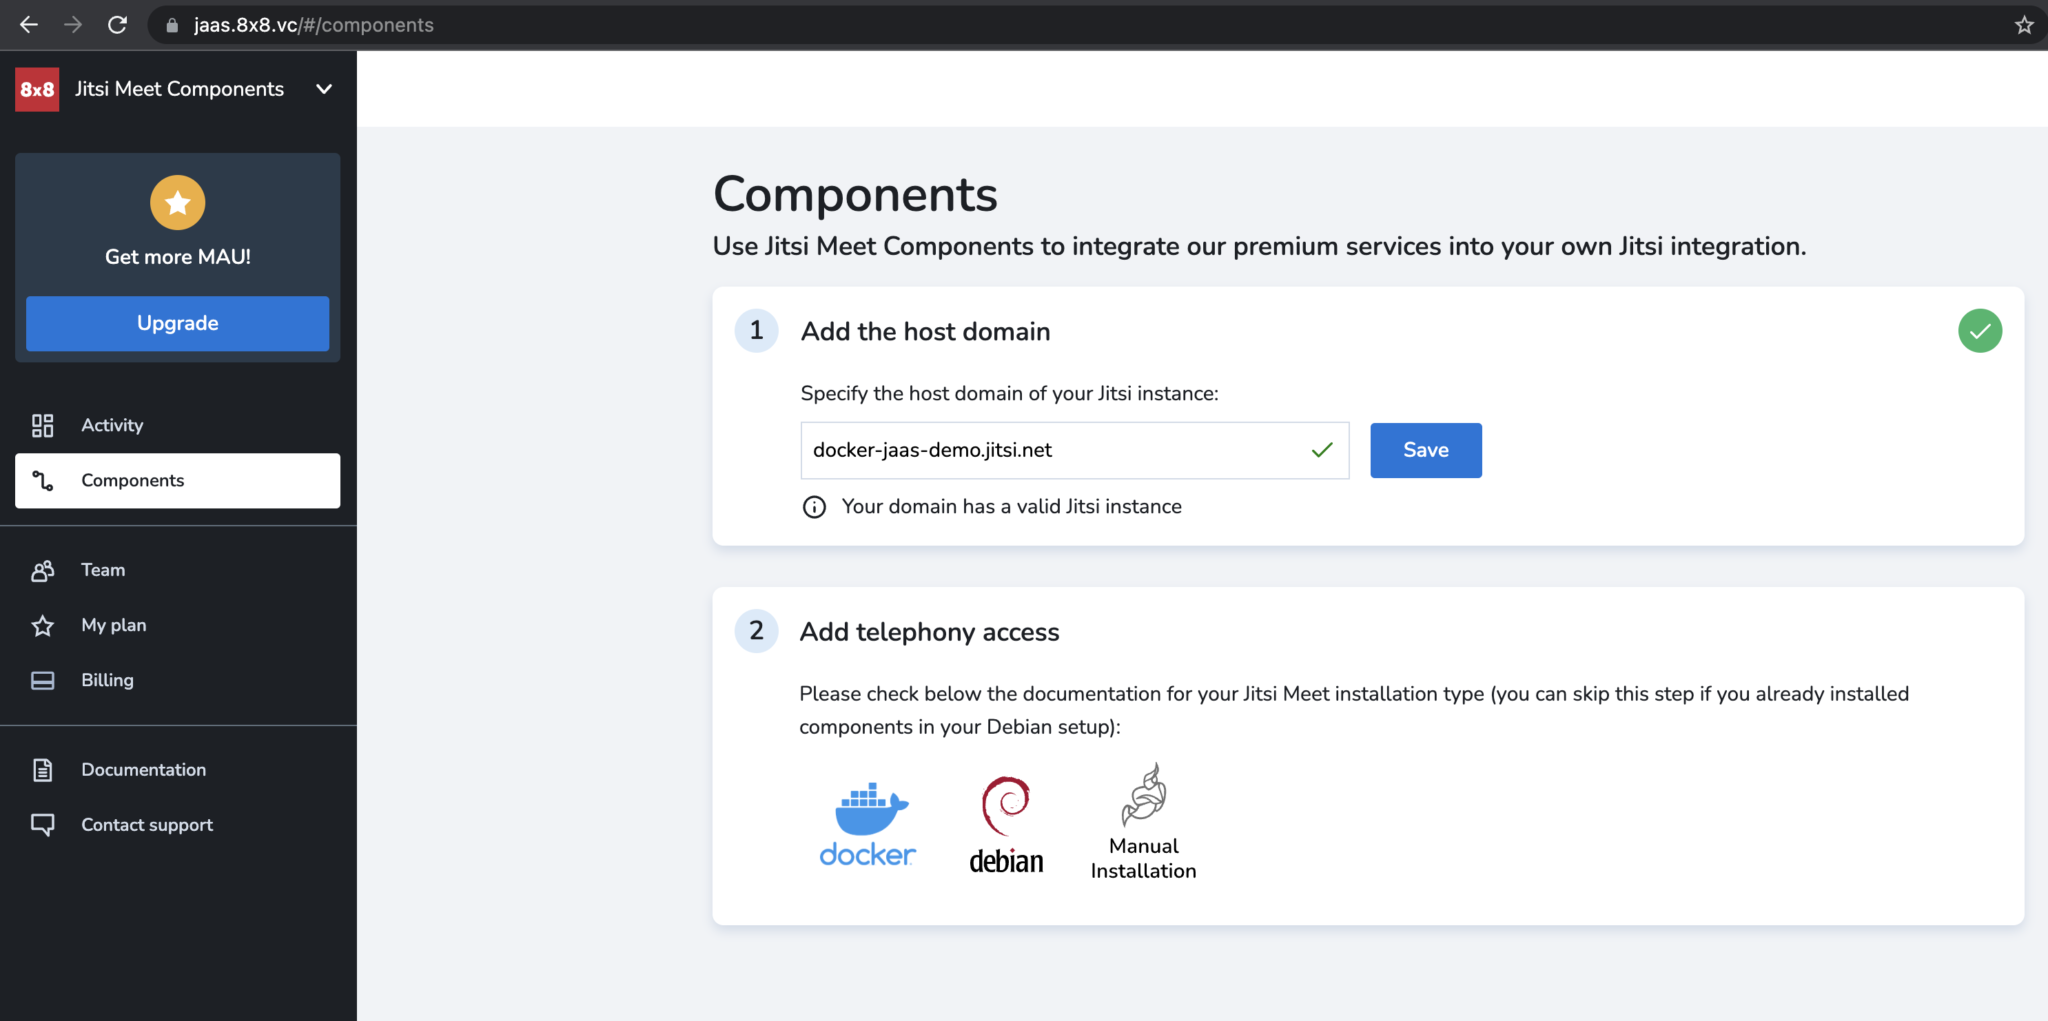
Task: Click the info icon next to domain validity message
Action: coord(813,507)
